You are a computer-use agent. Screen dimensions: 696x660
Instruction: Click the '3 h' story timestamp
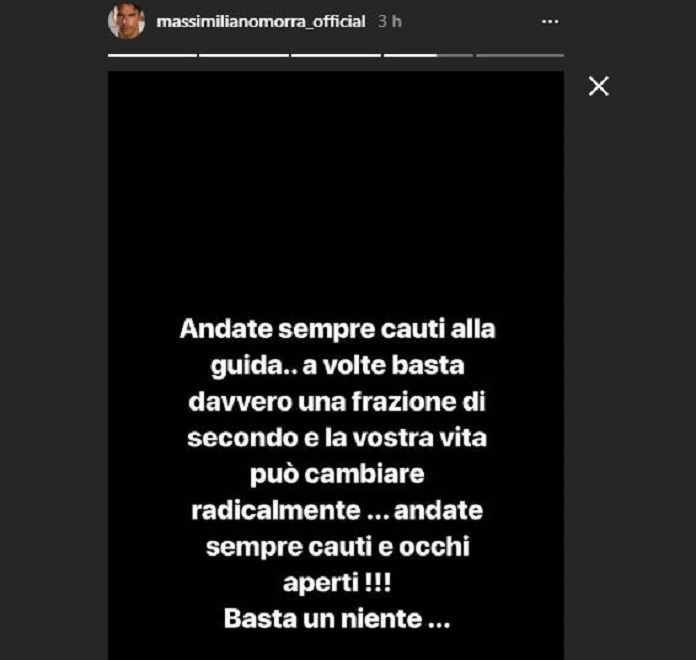tap(390, 22)
